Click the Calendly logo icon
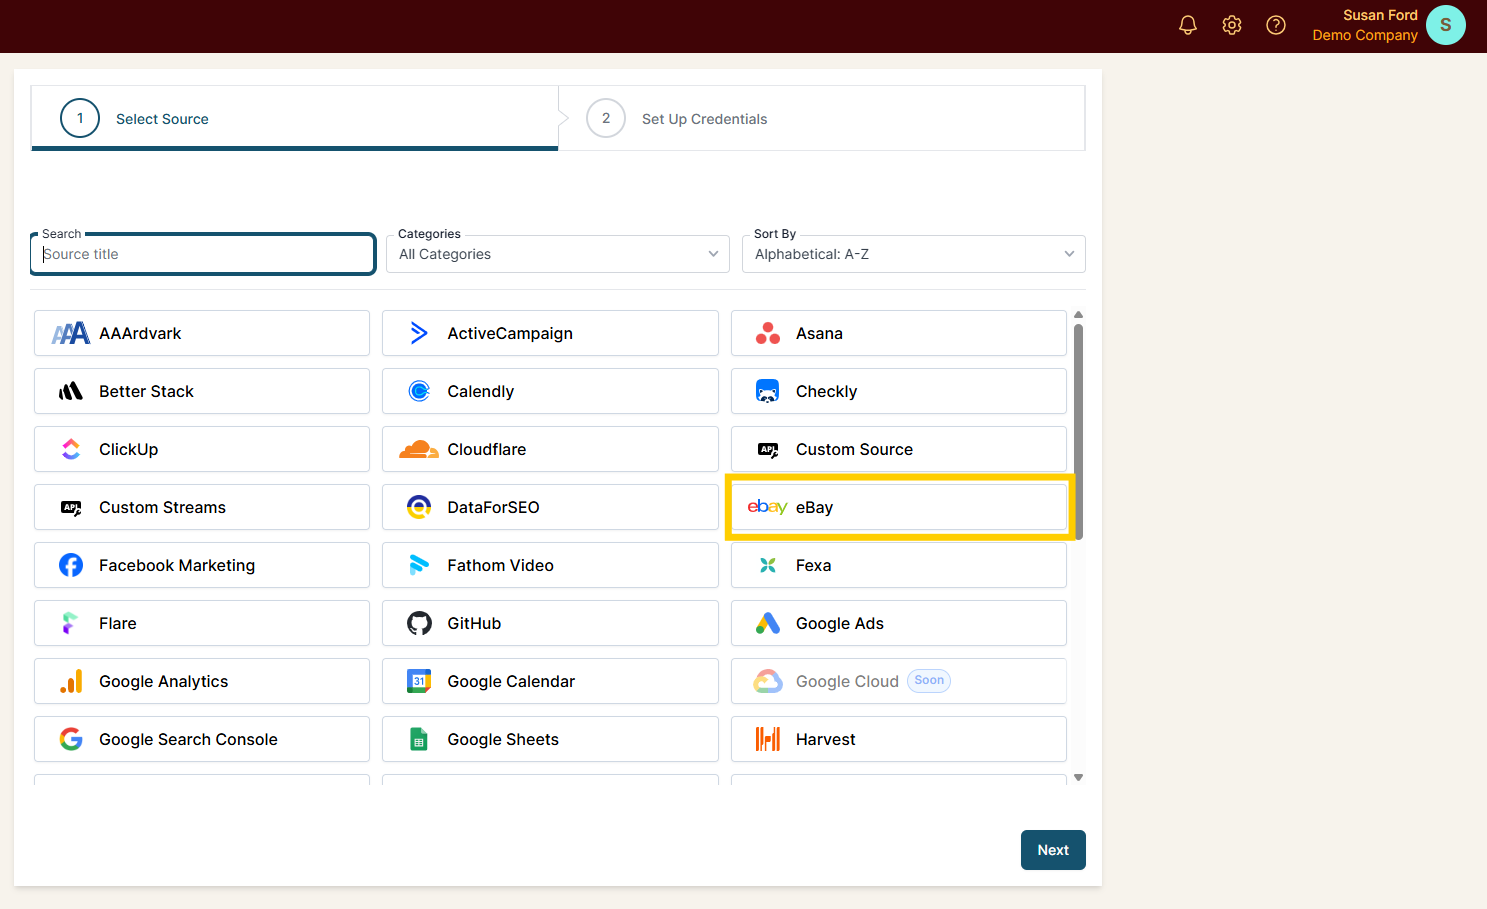Screen dimensions: 1487x909 [x=419, y=391]
